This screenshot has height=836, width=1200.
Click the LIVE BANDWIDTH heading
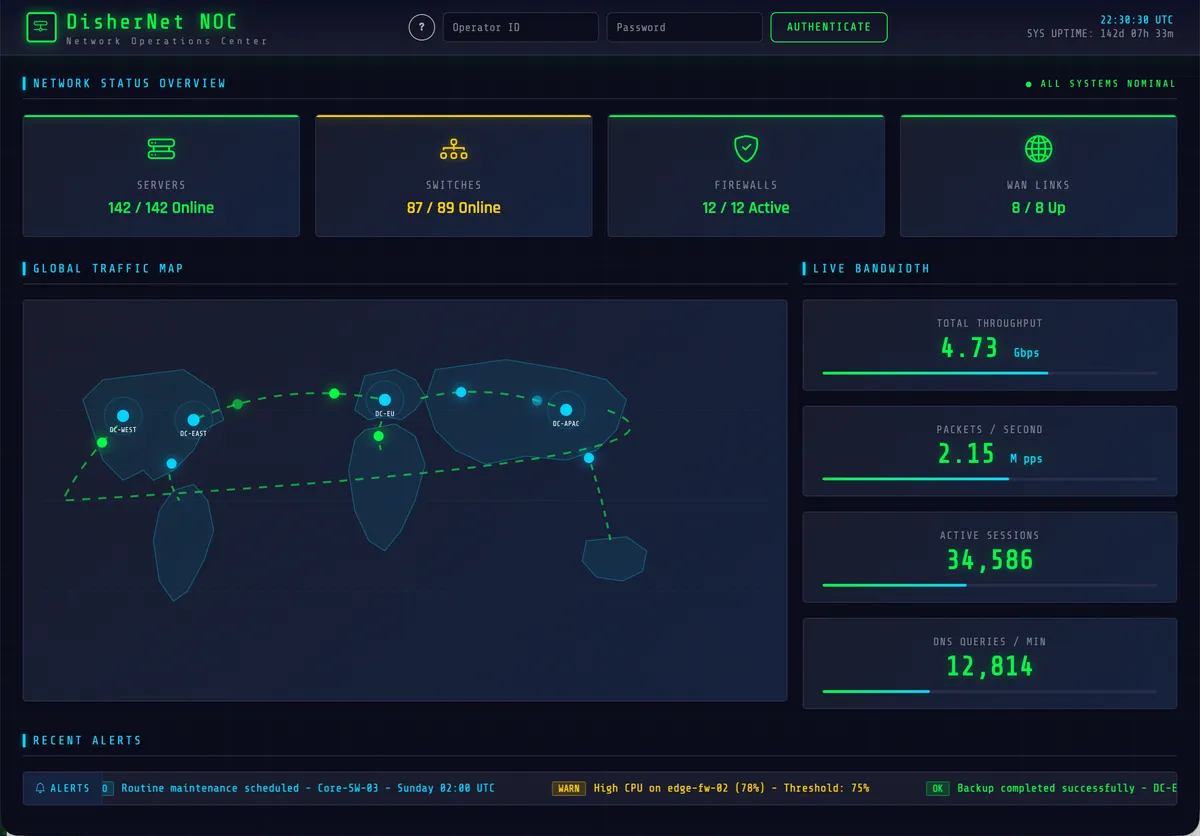coord(871,268)
